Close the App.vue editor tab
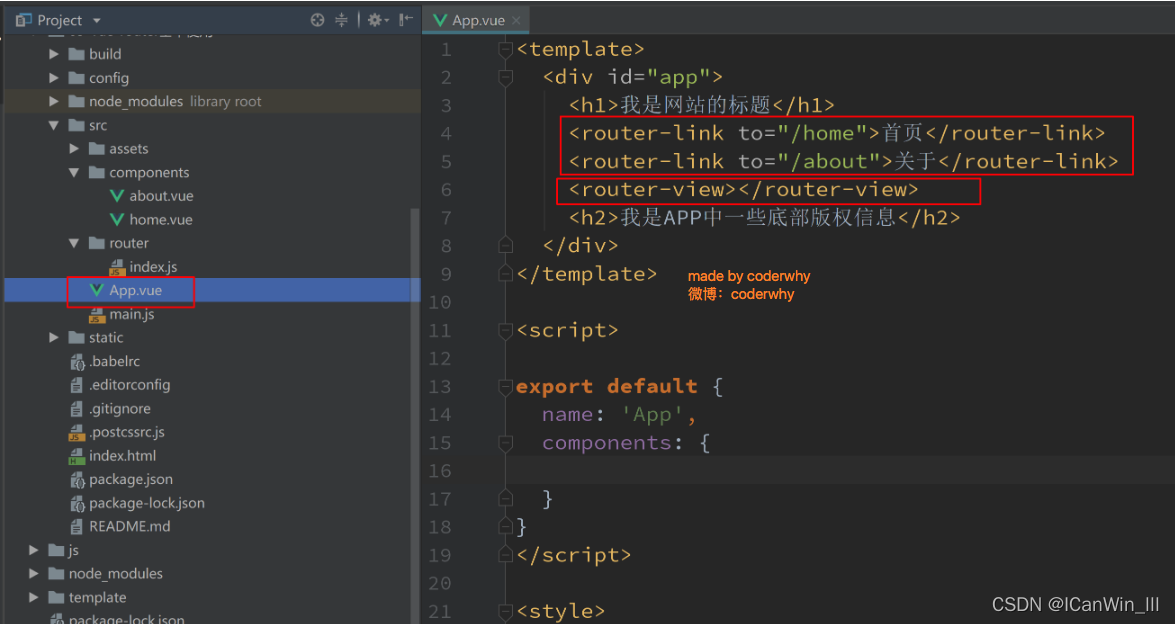The width and height of the screenshot is (1175, 624). (516, 21)
